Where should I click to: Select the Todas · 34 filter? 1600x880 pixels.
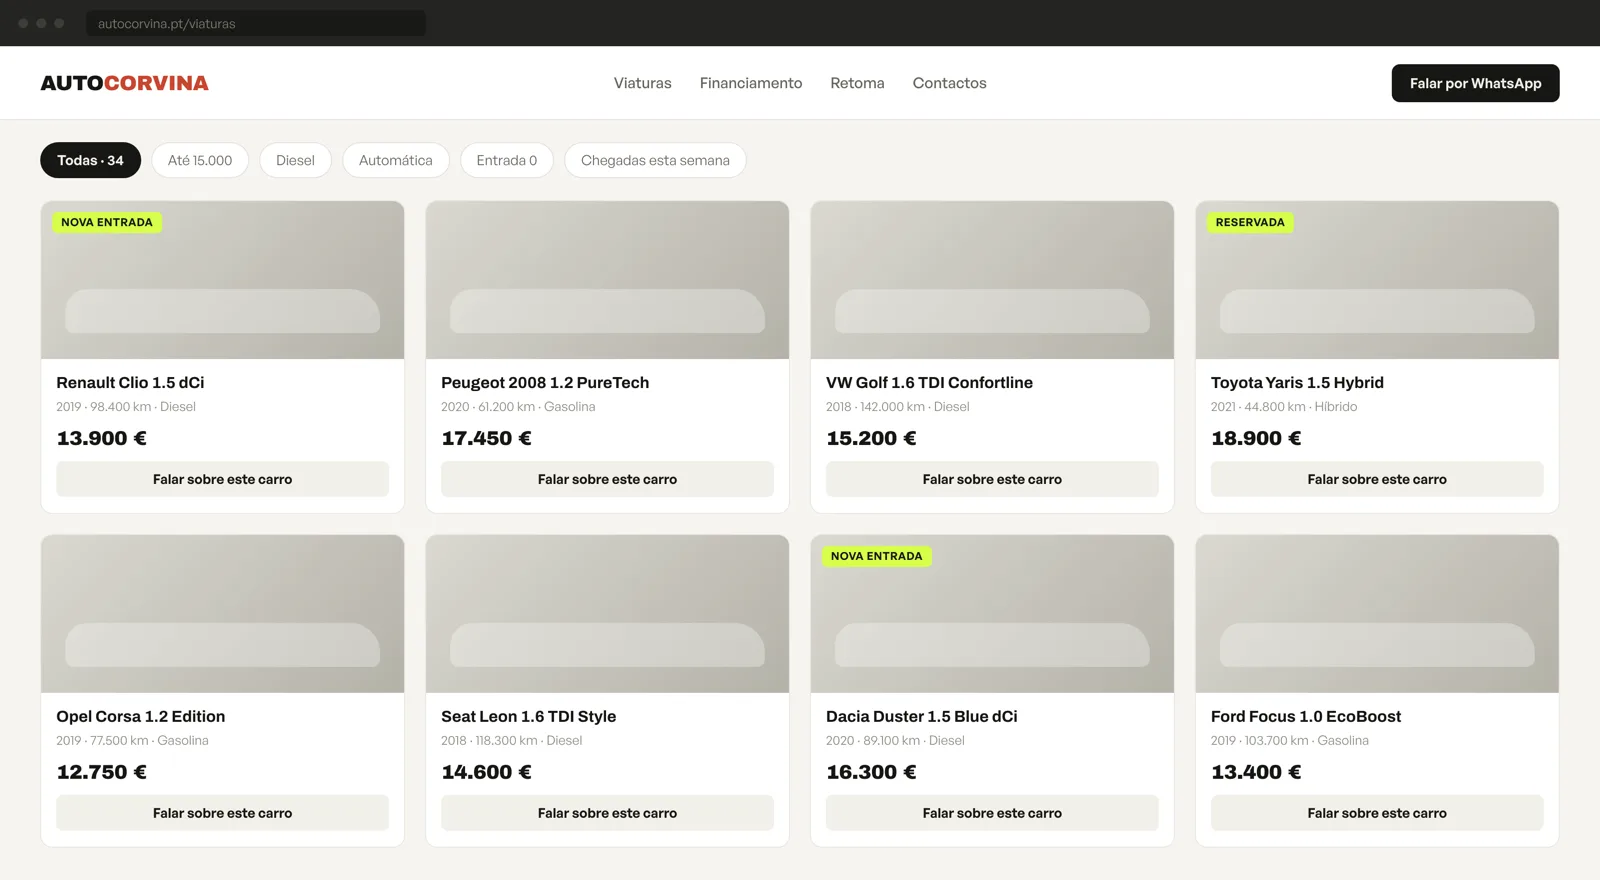point(90,160)
